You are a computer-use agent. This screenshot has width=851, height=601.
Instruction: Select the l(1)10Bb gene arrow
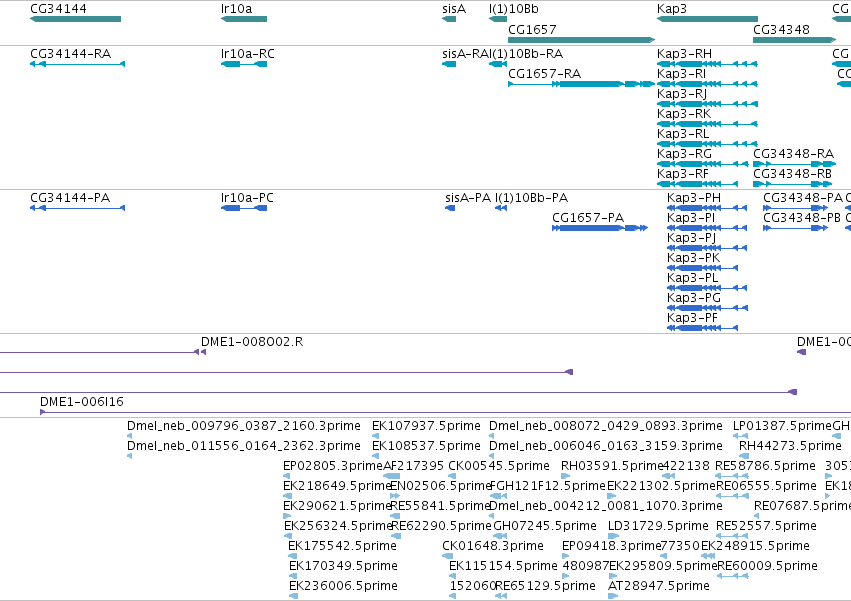(x=498, y=19)
